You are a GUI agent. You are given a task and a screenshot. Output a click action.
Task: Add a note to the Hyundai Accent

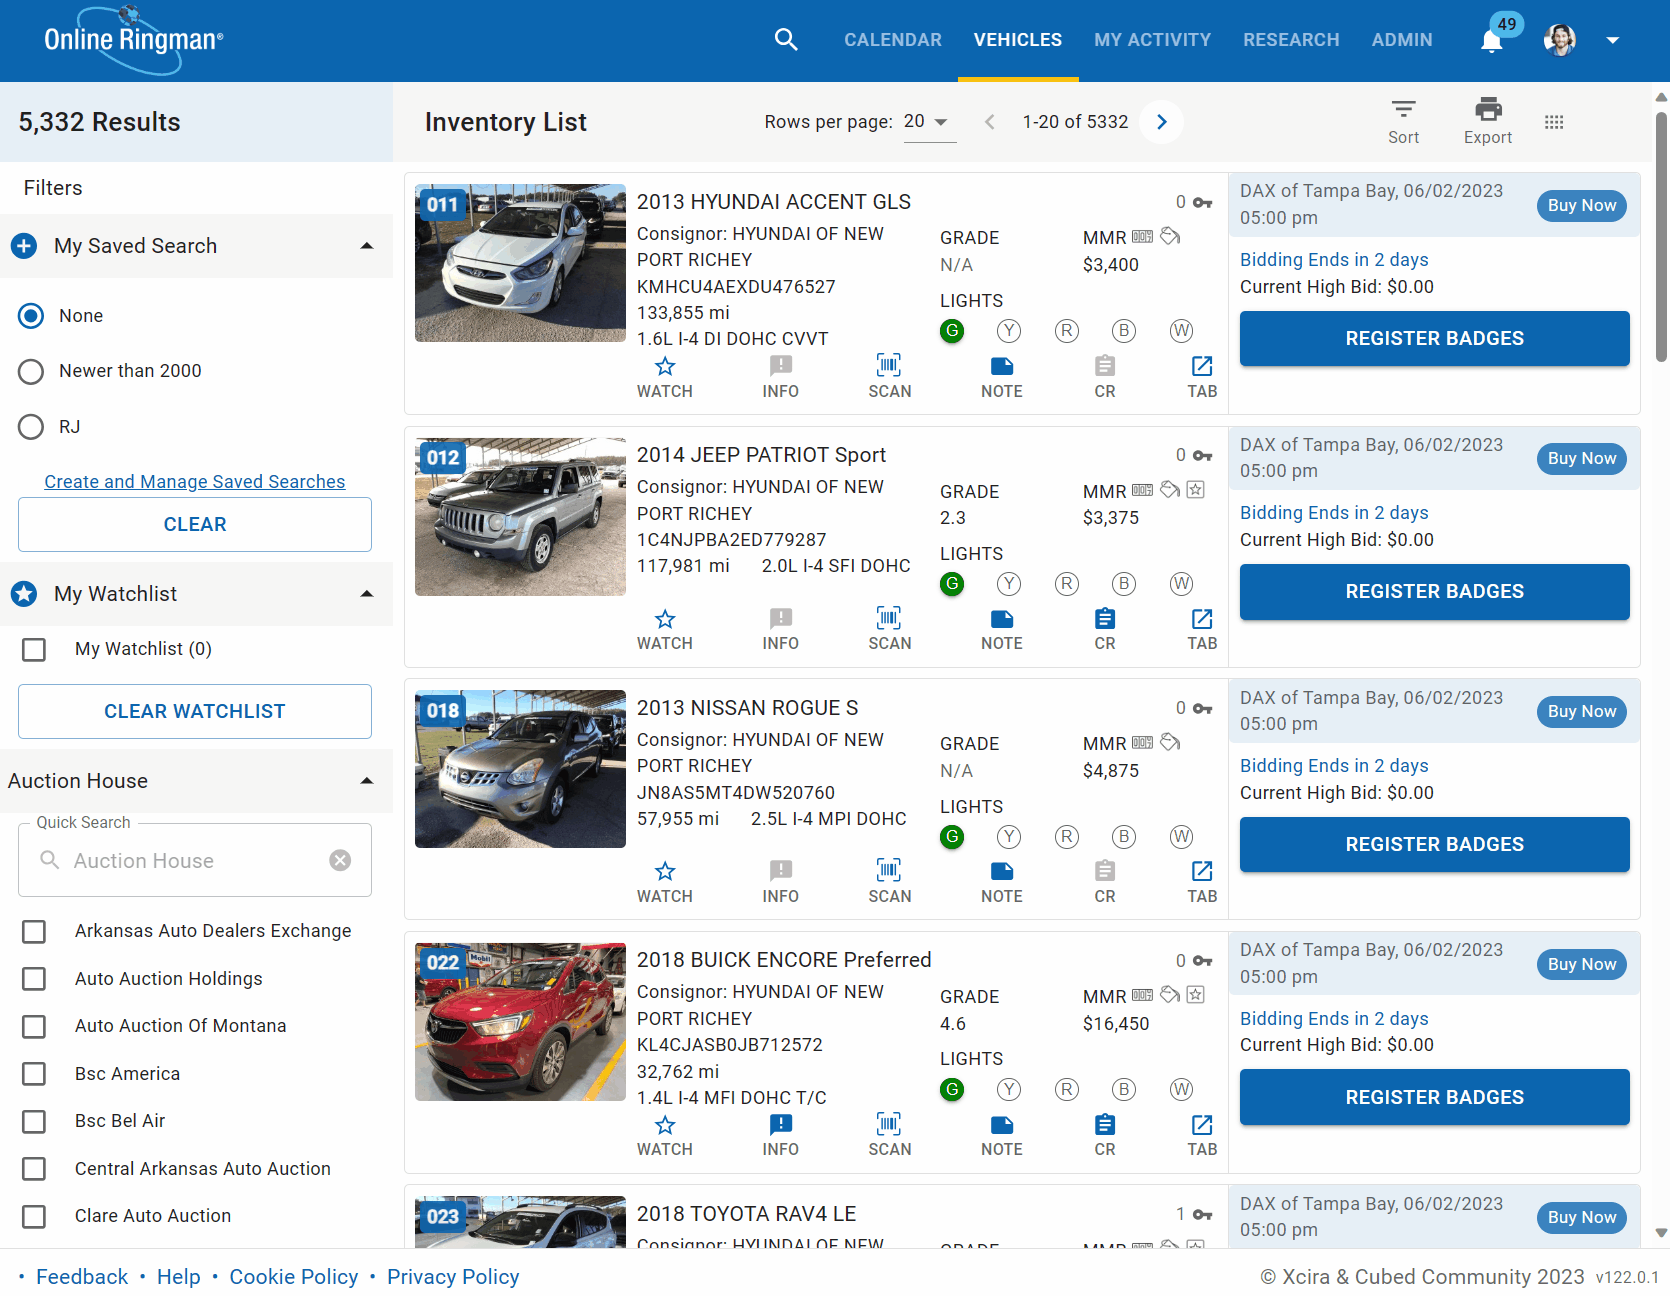[x=1001, y=377]
